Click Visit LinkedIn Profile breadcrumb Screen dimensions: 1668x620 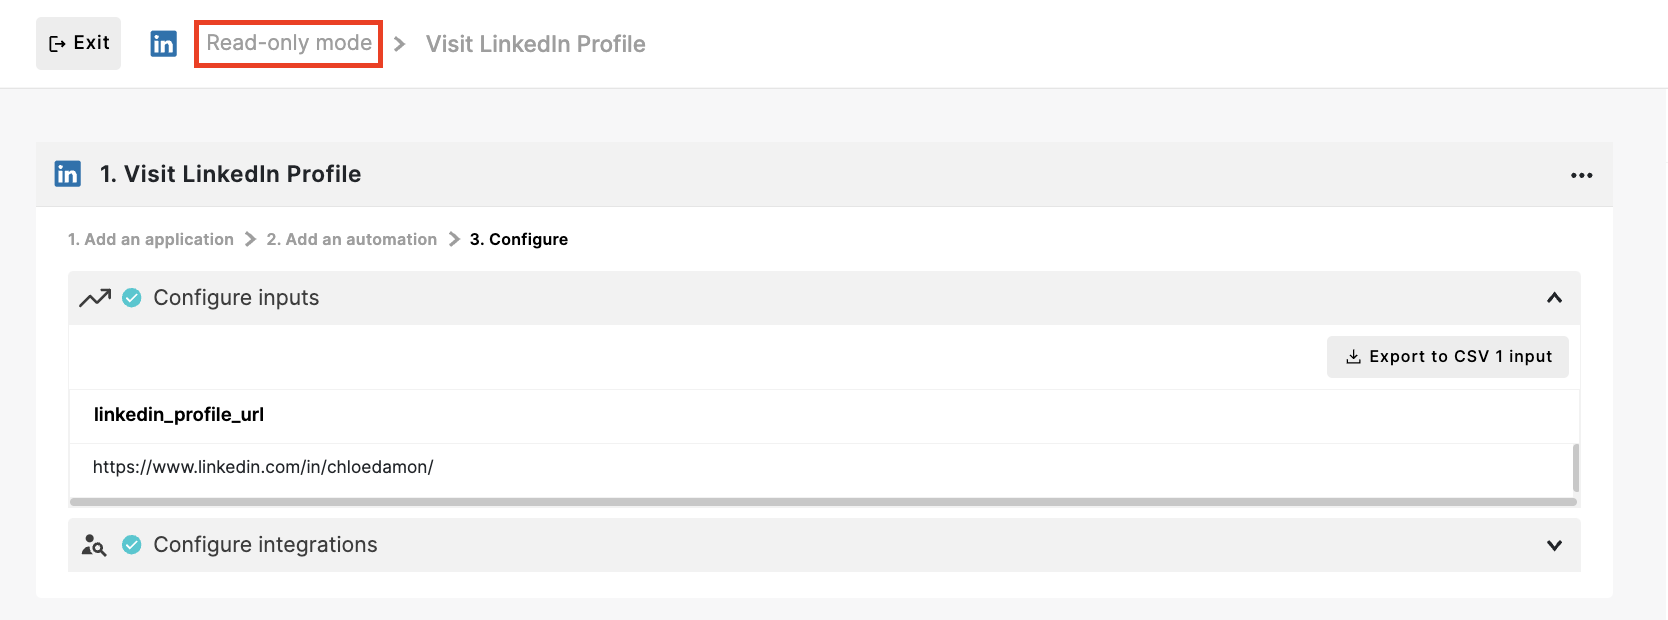coord(536,44)
